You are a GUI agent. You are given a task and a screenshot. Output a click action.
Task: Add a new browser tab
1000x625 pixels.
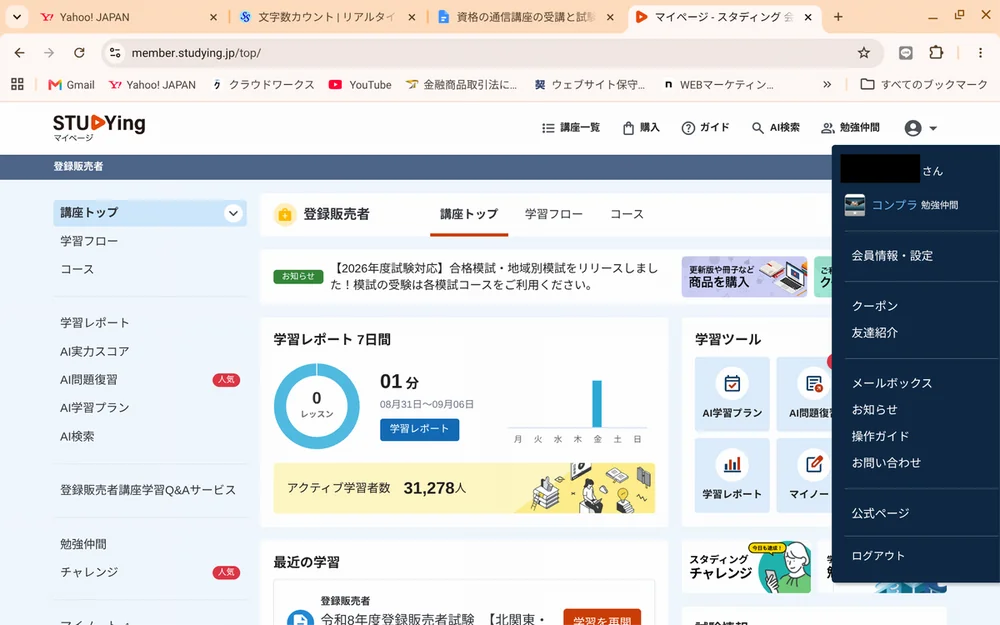click(x=838, y=17)
